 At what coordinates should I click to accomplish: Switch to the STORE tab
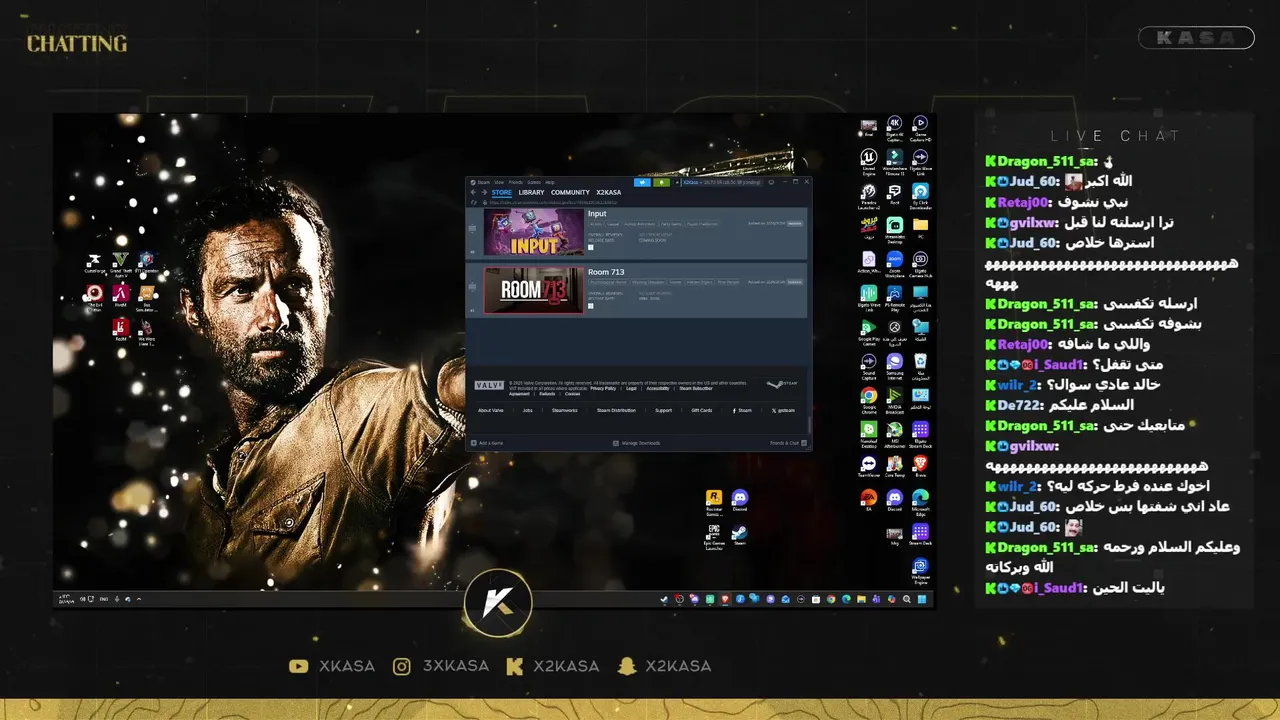point(502,192)
